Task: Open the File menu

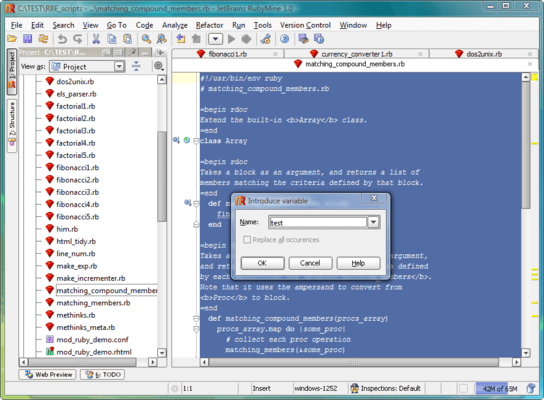Action: pos(16,25)
